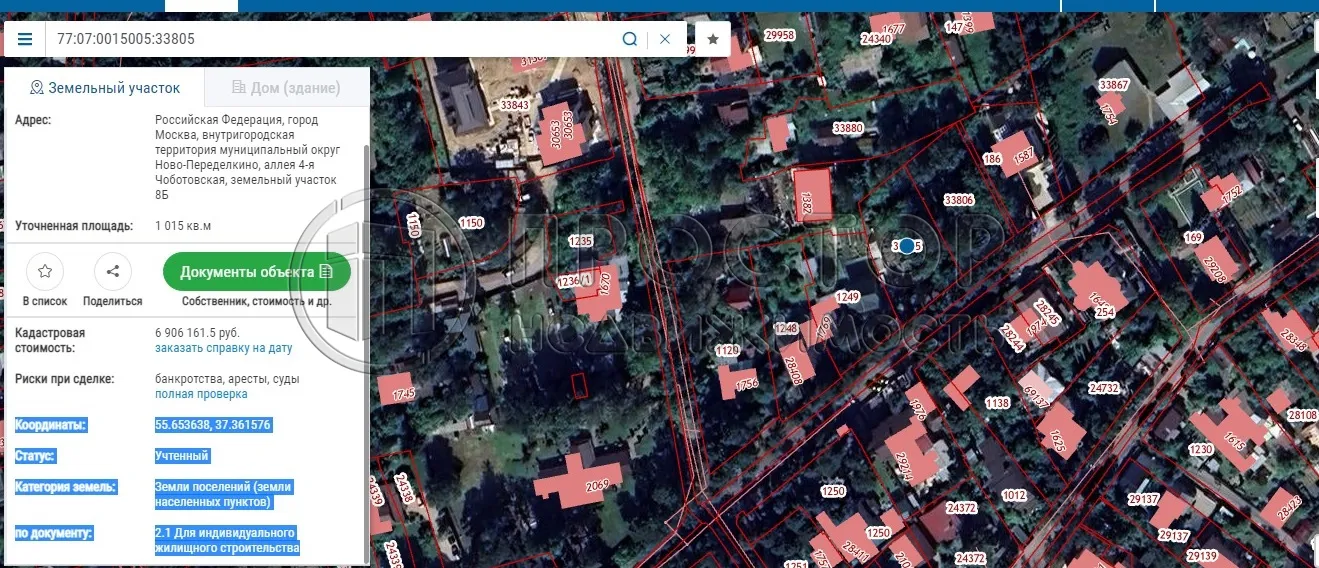Screen dimensions: 1319x568
Task: Add parcel to list via 'В список' star
Action: [45, 271]
